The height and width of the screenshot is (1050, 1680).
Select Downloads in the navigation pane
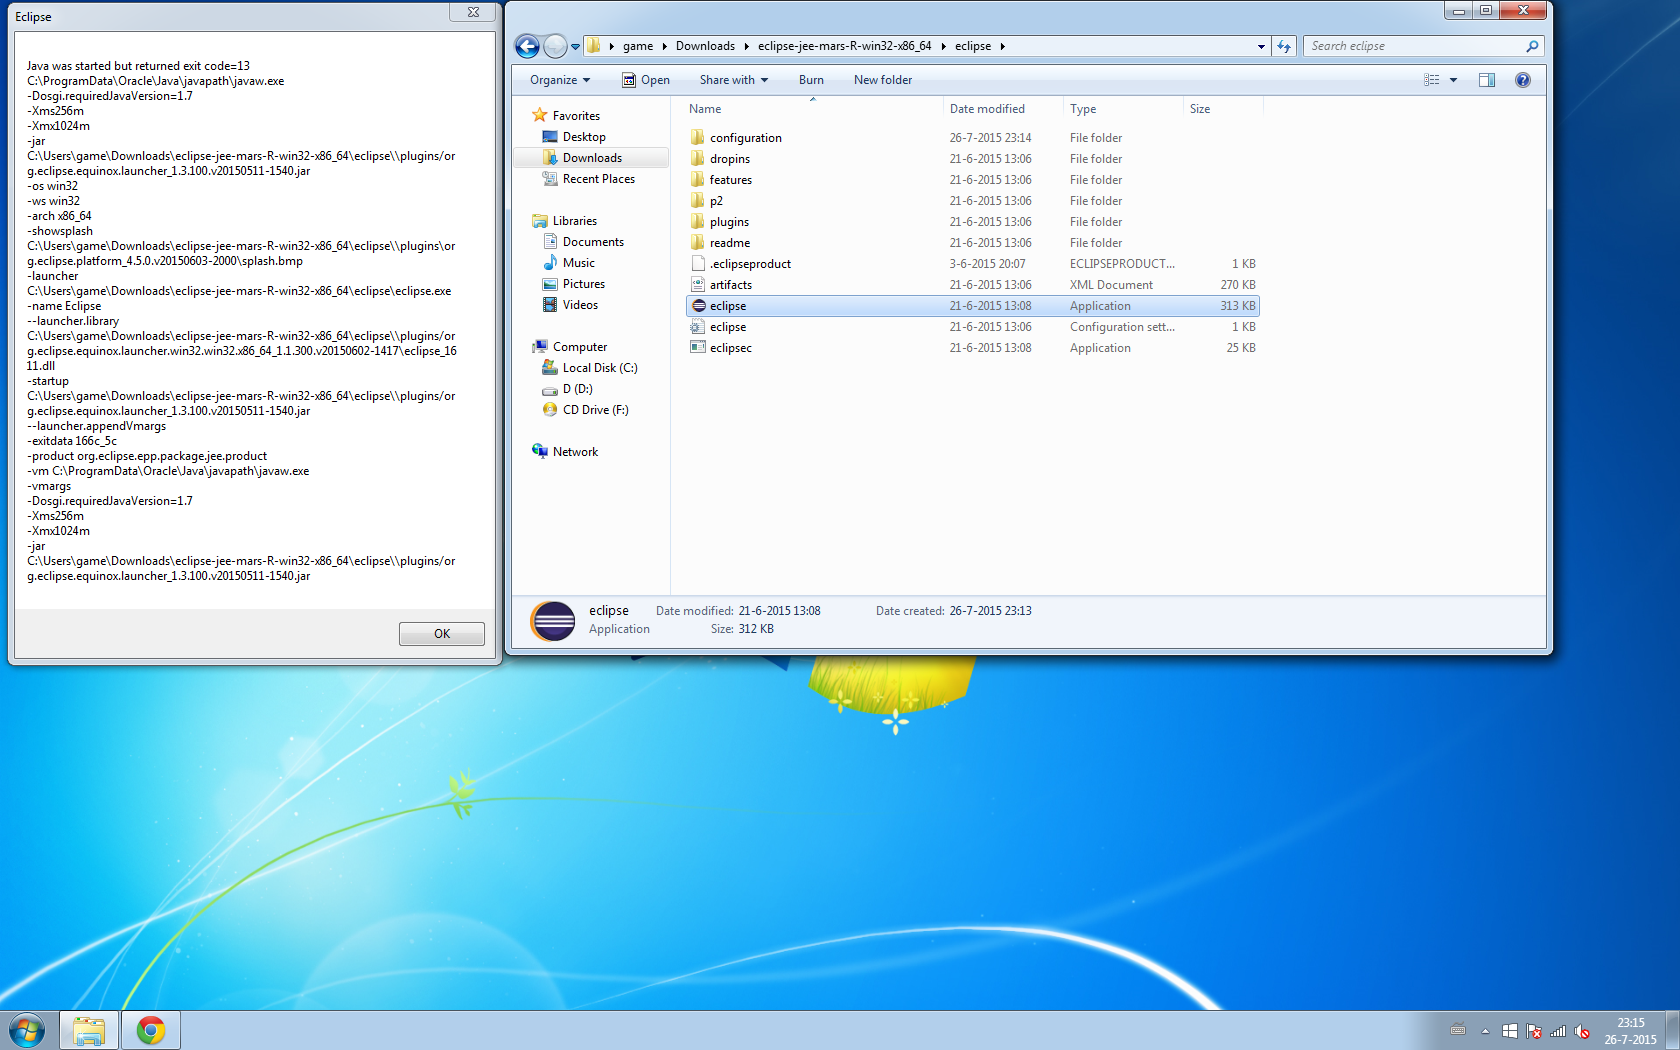(x=592, y=158)
